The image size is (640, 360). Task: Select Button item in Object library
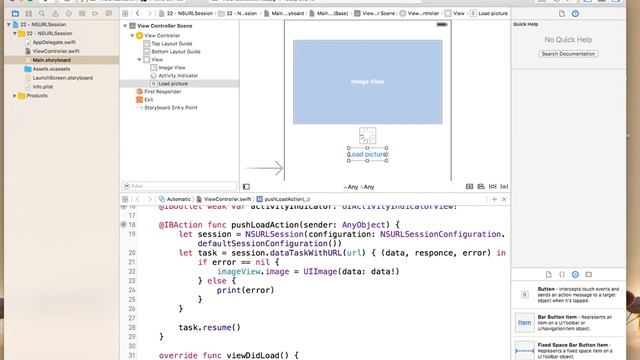(x=568, y=295)
